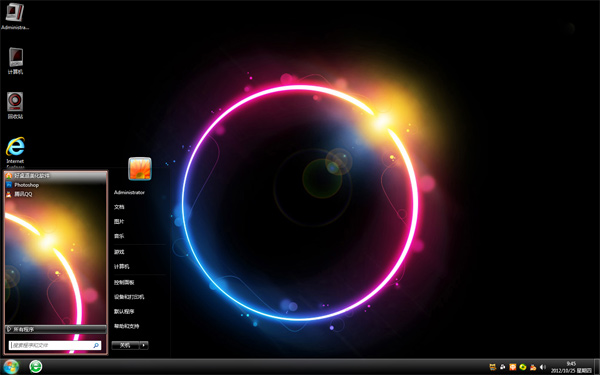Open the Administrator desktop icon
This screenshot has height=375, width=600.
click(x=15, y=16)
